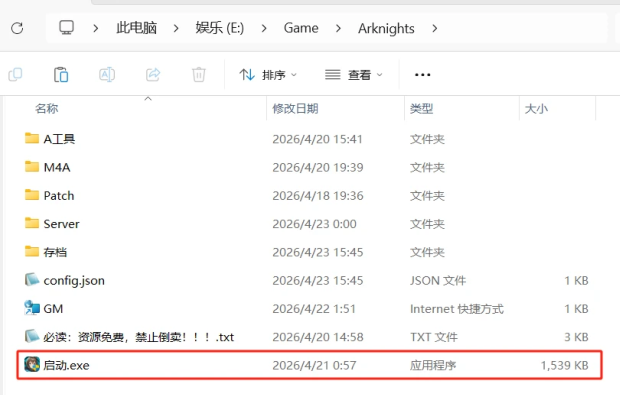The height and width of the screenshot is (395, 620).
Task: Click date 2026/4/22 1:51 of GM
Action: 314,308
